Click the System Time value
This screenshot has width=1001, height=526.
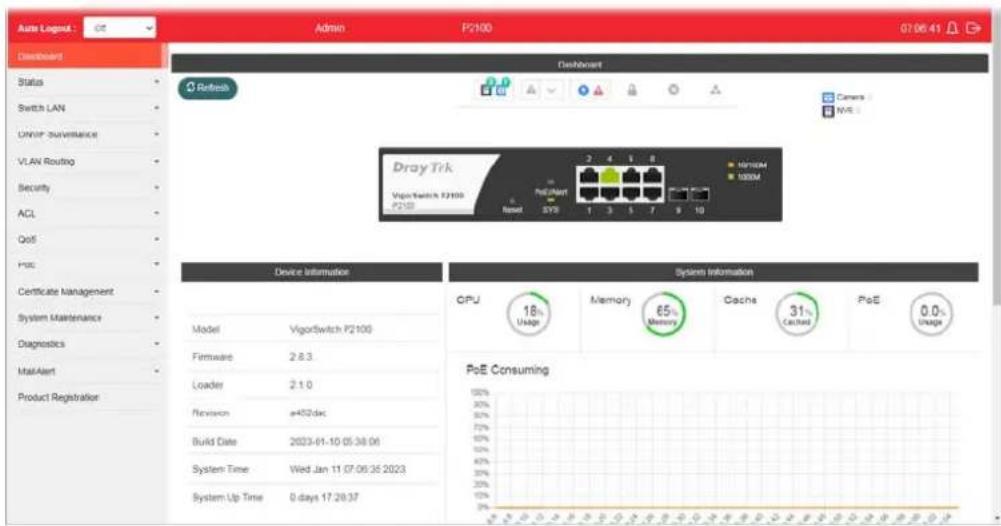[x=347, y=469]
